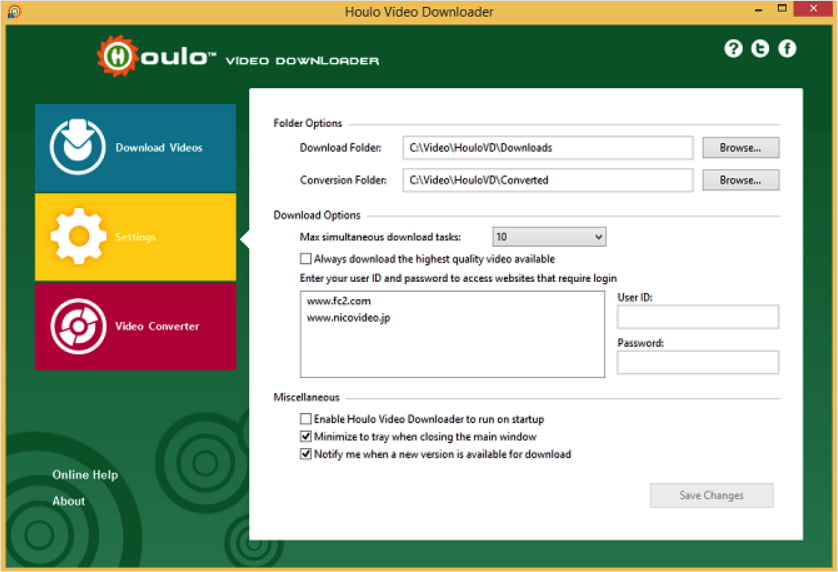The width and height of the screenshot is (838, 572).
Task: Select www.nicovideo.jp in website list
Action: click(x=348, y=318)
